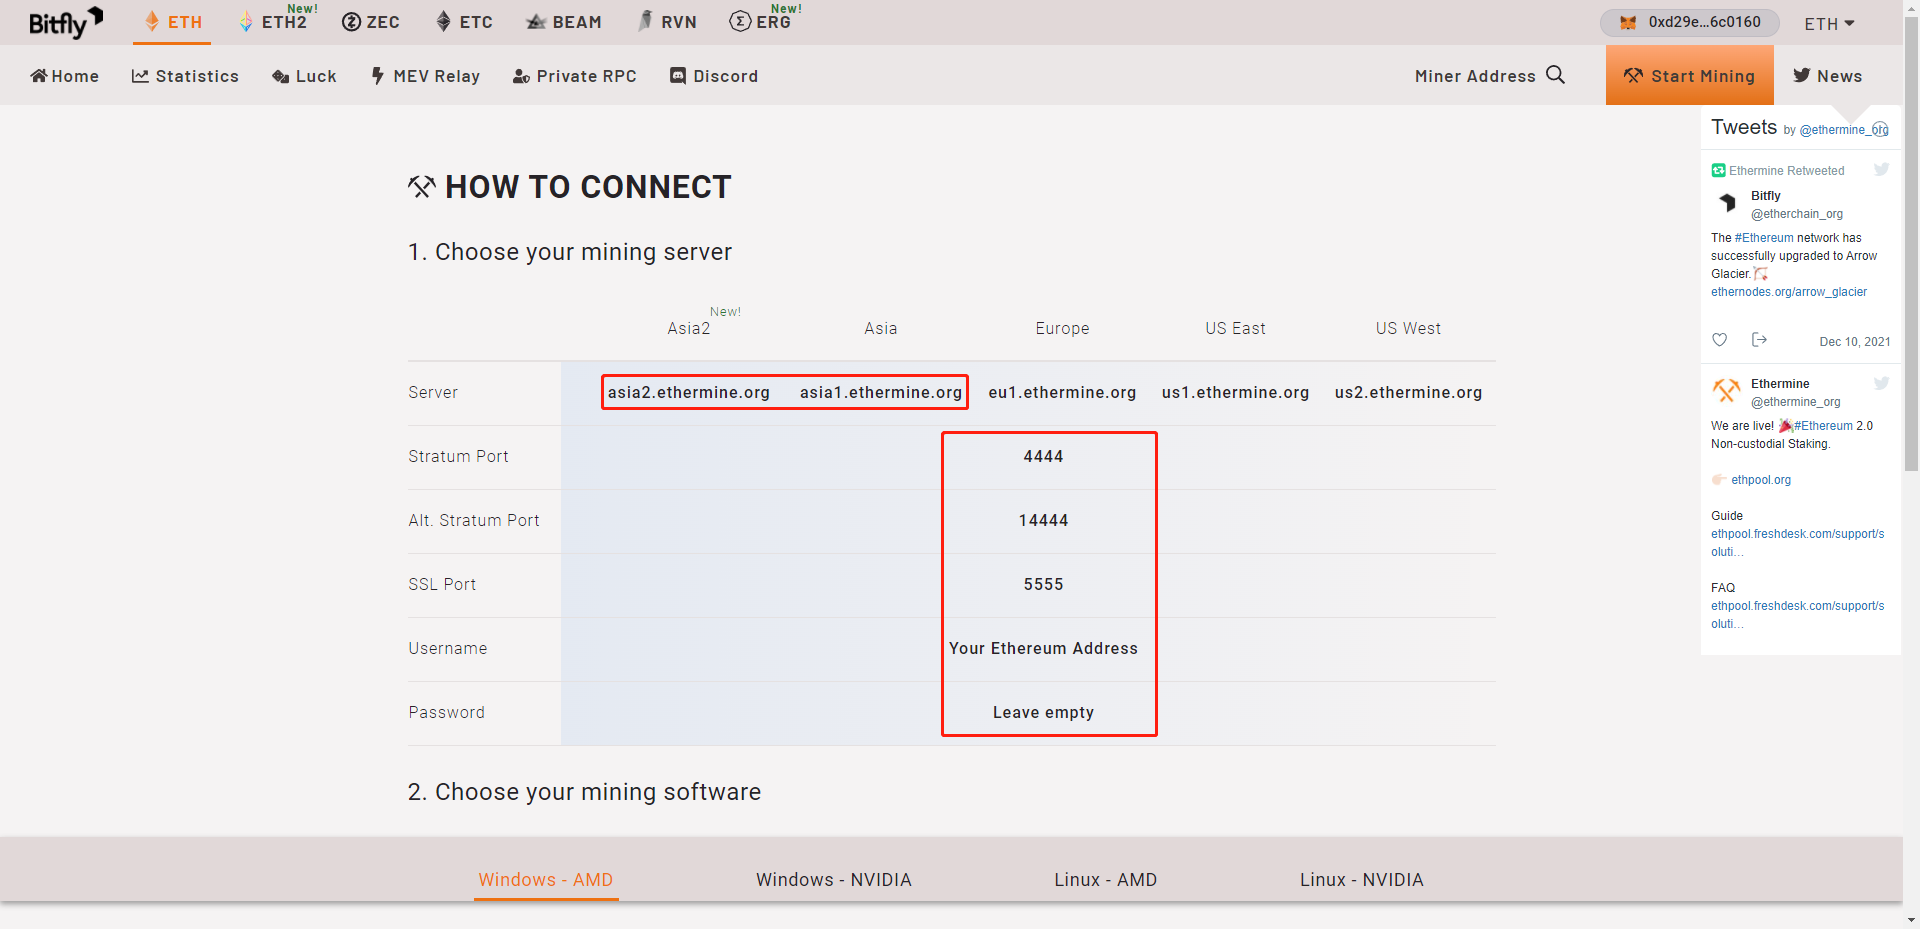Open the ethpool.org tweet link
This screenshot has height=929, width=1920.
[1761, 480]
